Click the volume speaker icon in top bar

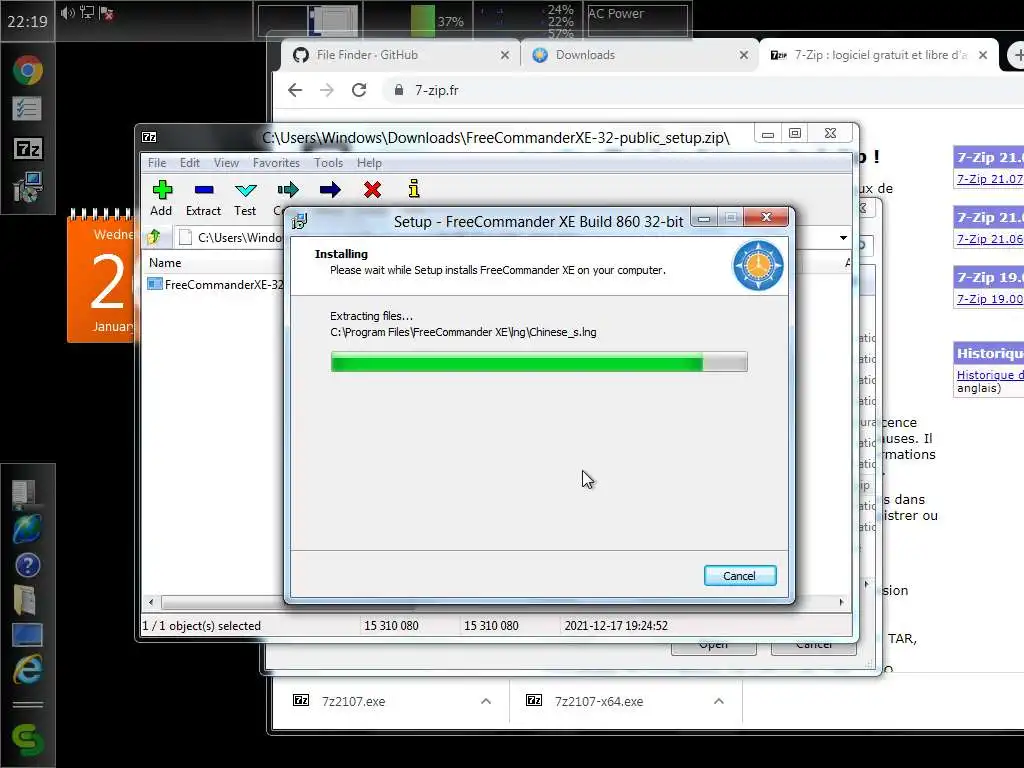[x=68, y=12]
